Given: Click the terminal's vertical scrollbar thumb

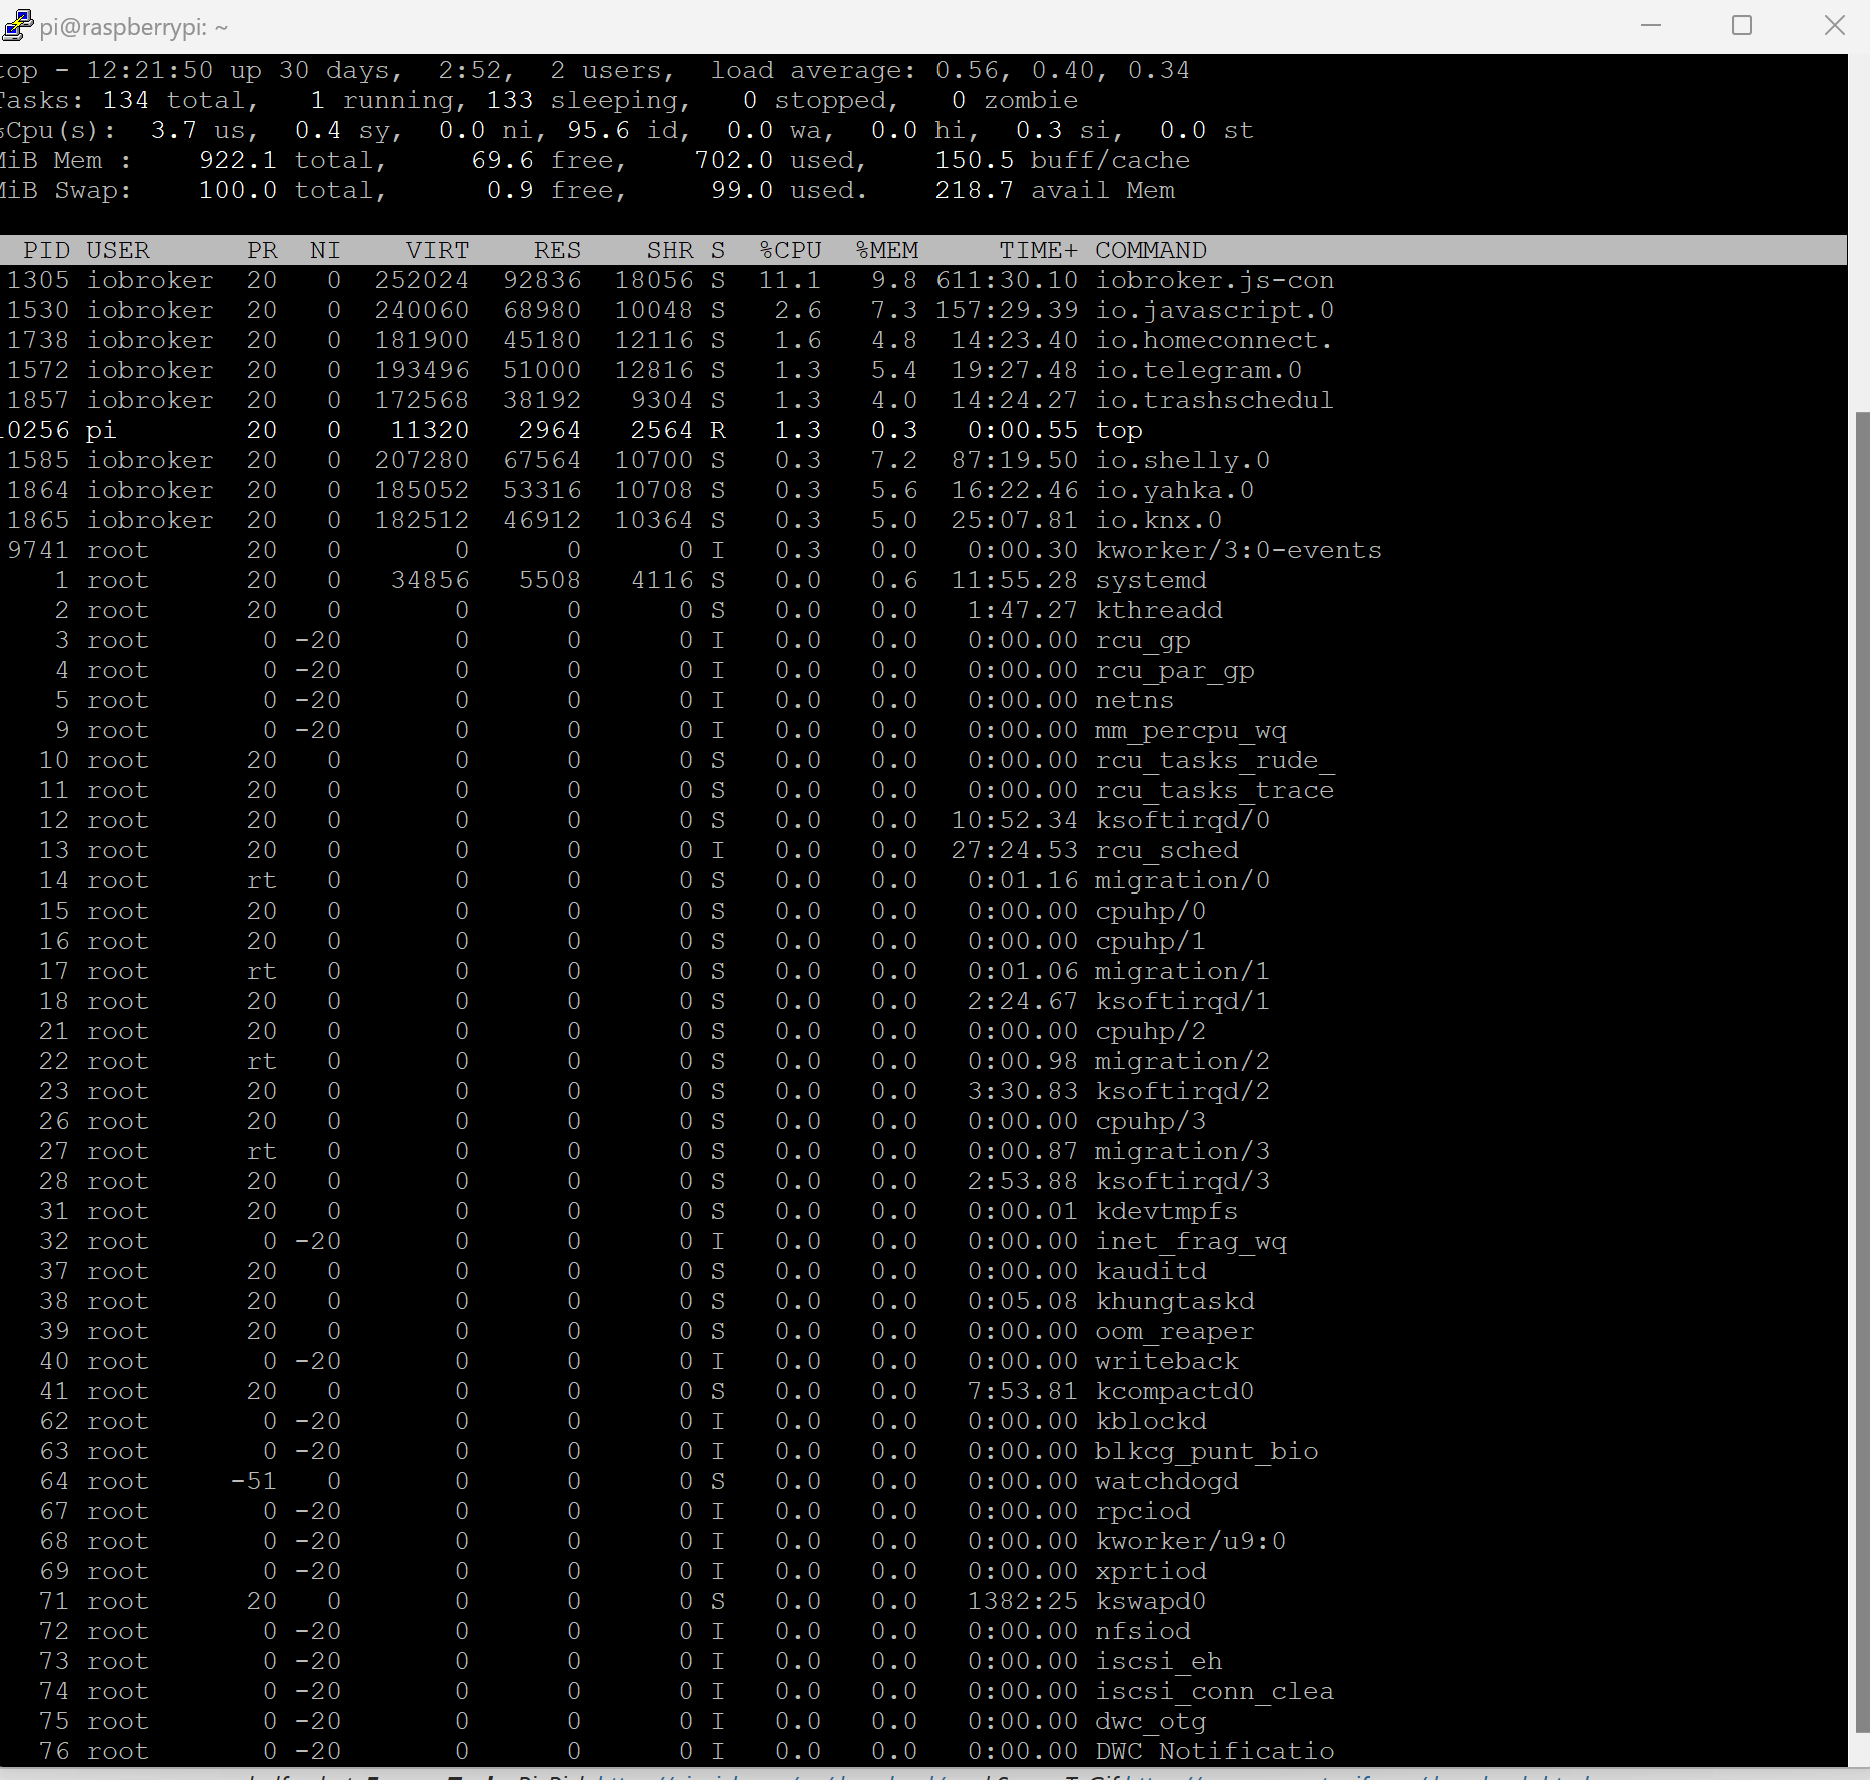Looking at the screenshot, I should coord(1861,1072).
